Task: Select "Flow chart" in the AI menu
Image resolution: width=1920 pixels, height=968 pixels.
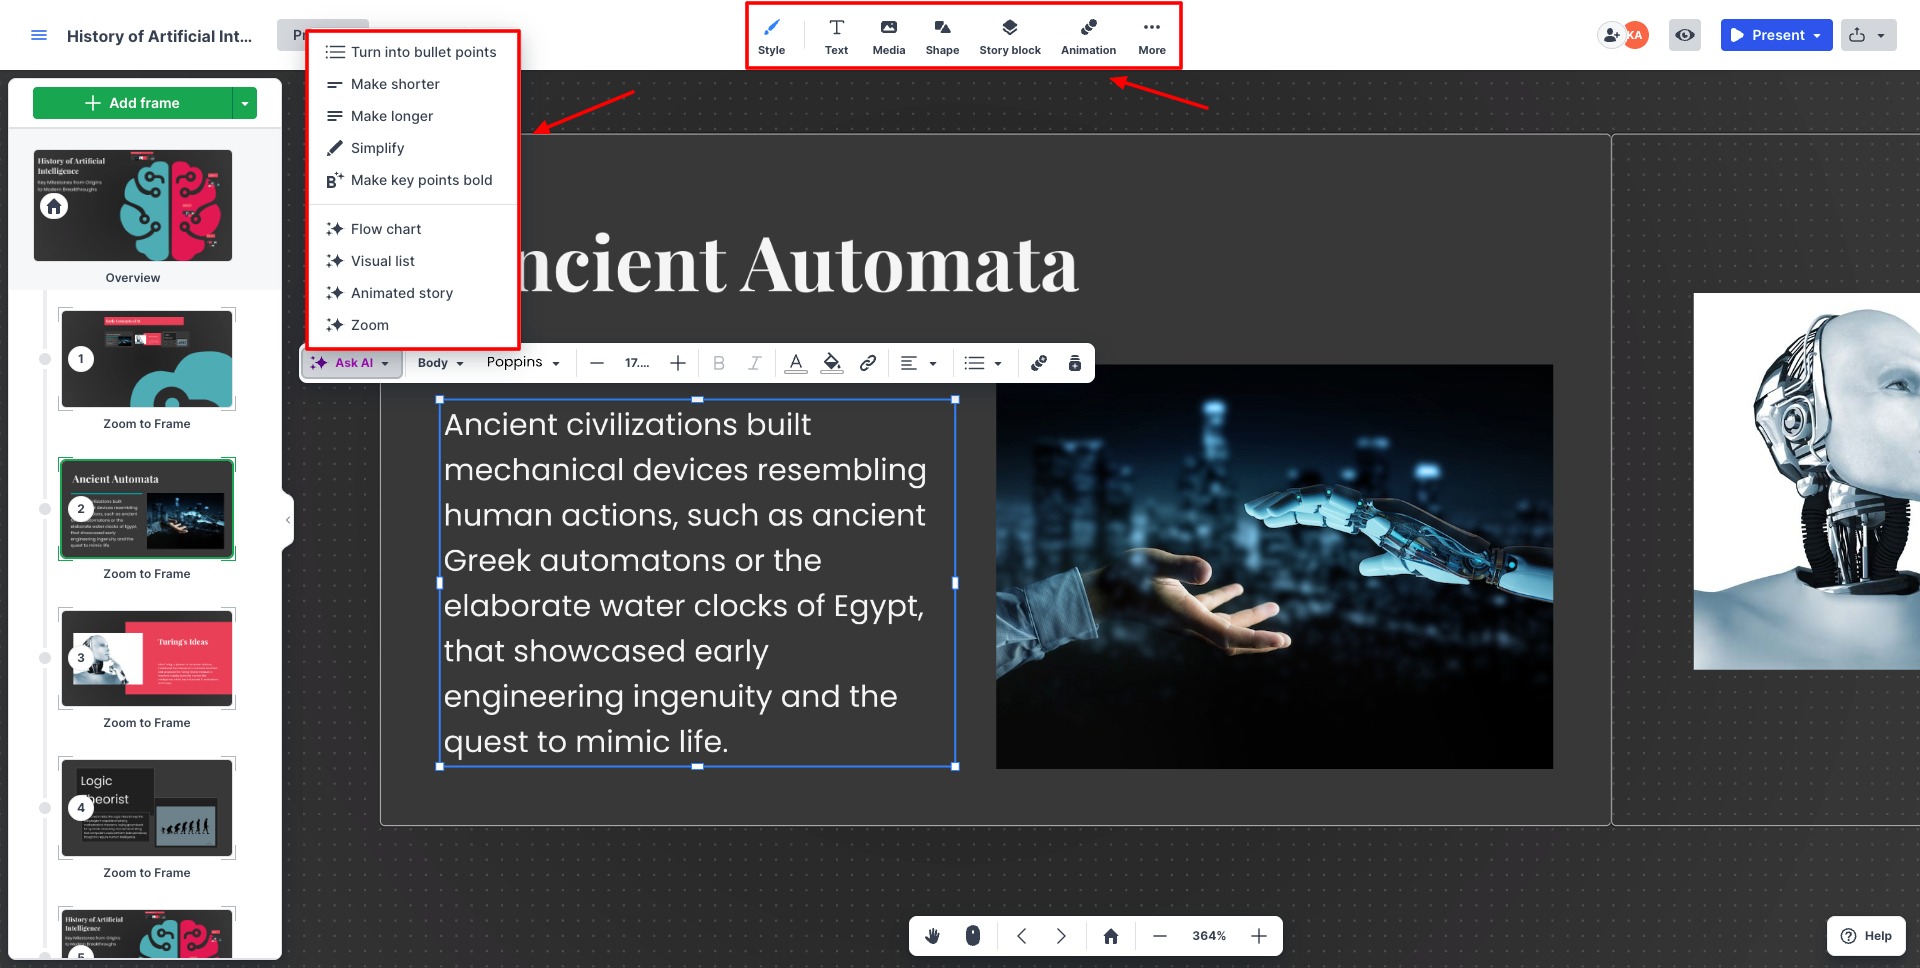Action: pos(386,229)
